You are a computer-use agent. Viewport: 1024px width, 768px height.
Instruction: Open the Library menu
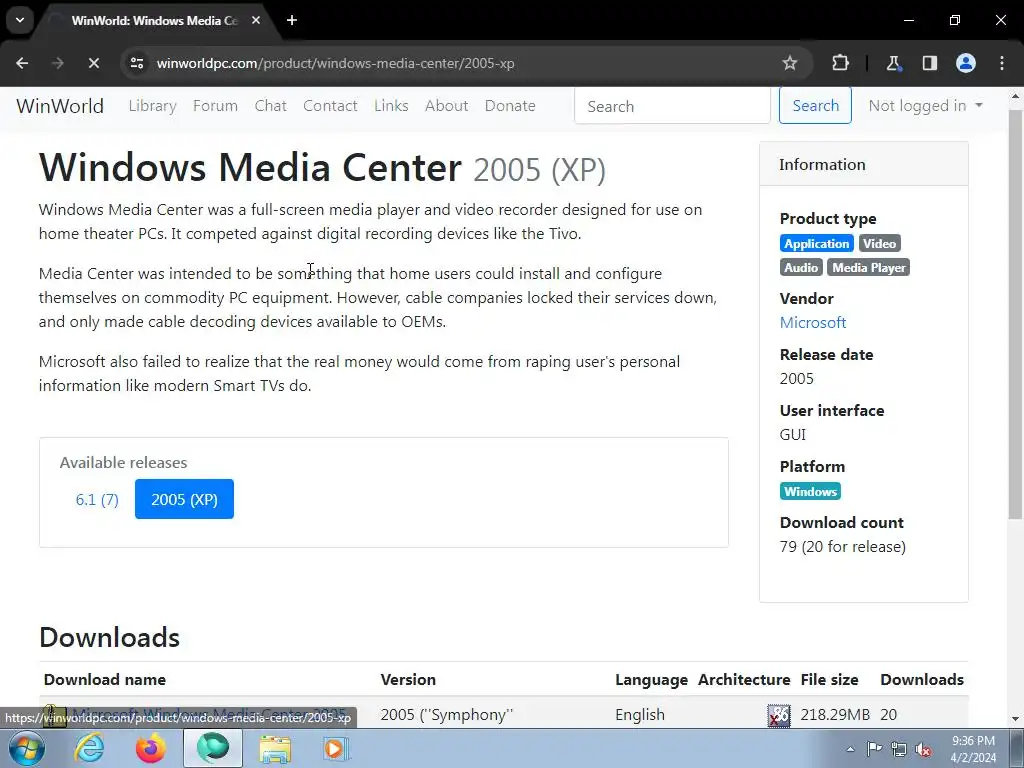pos(152,106)
